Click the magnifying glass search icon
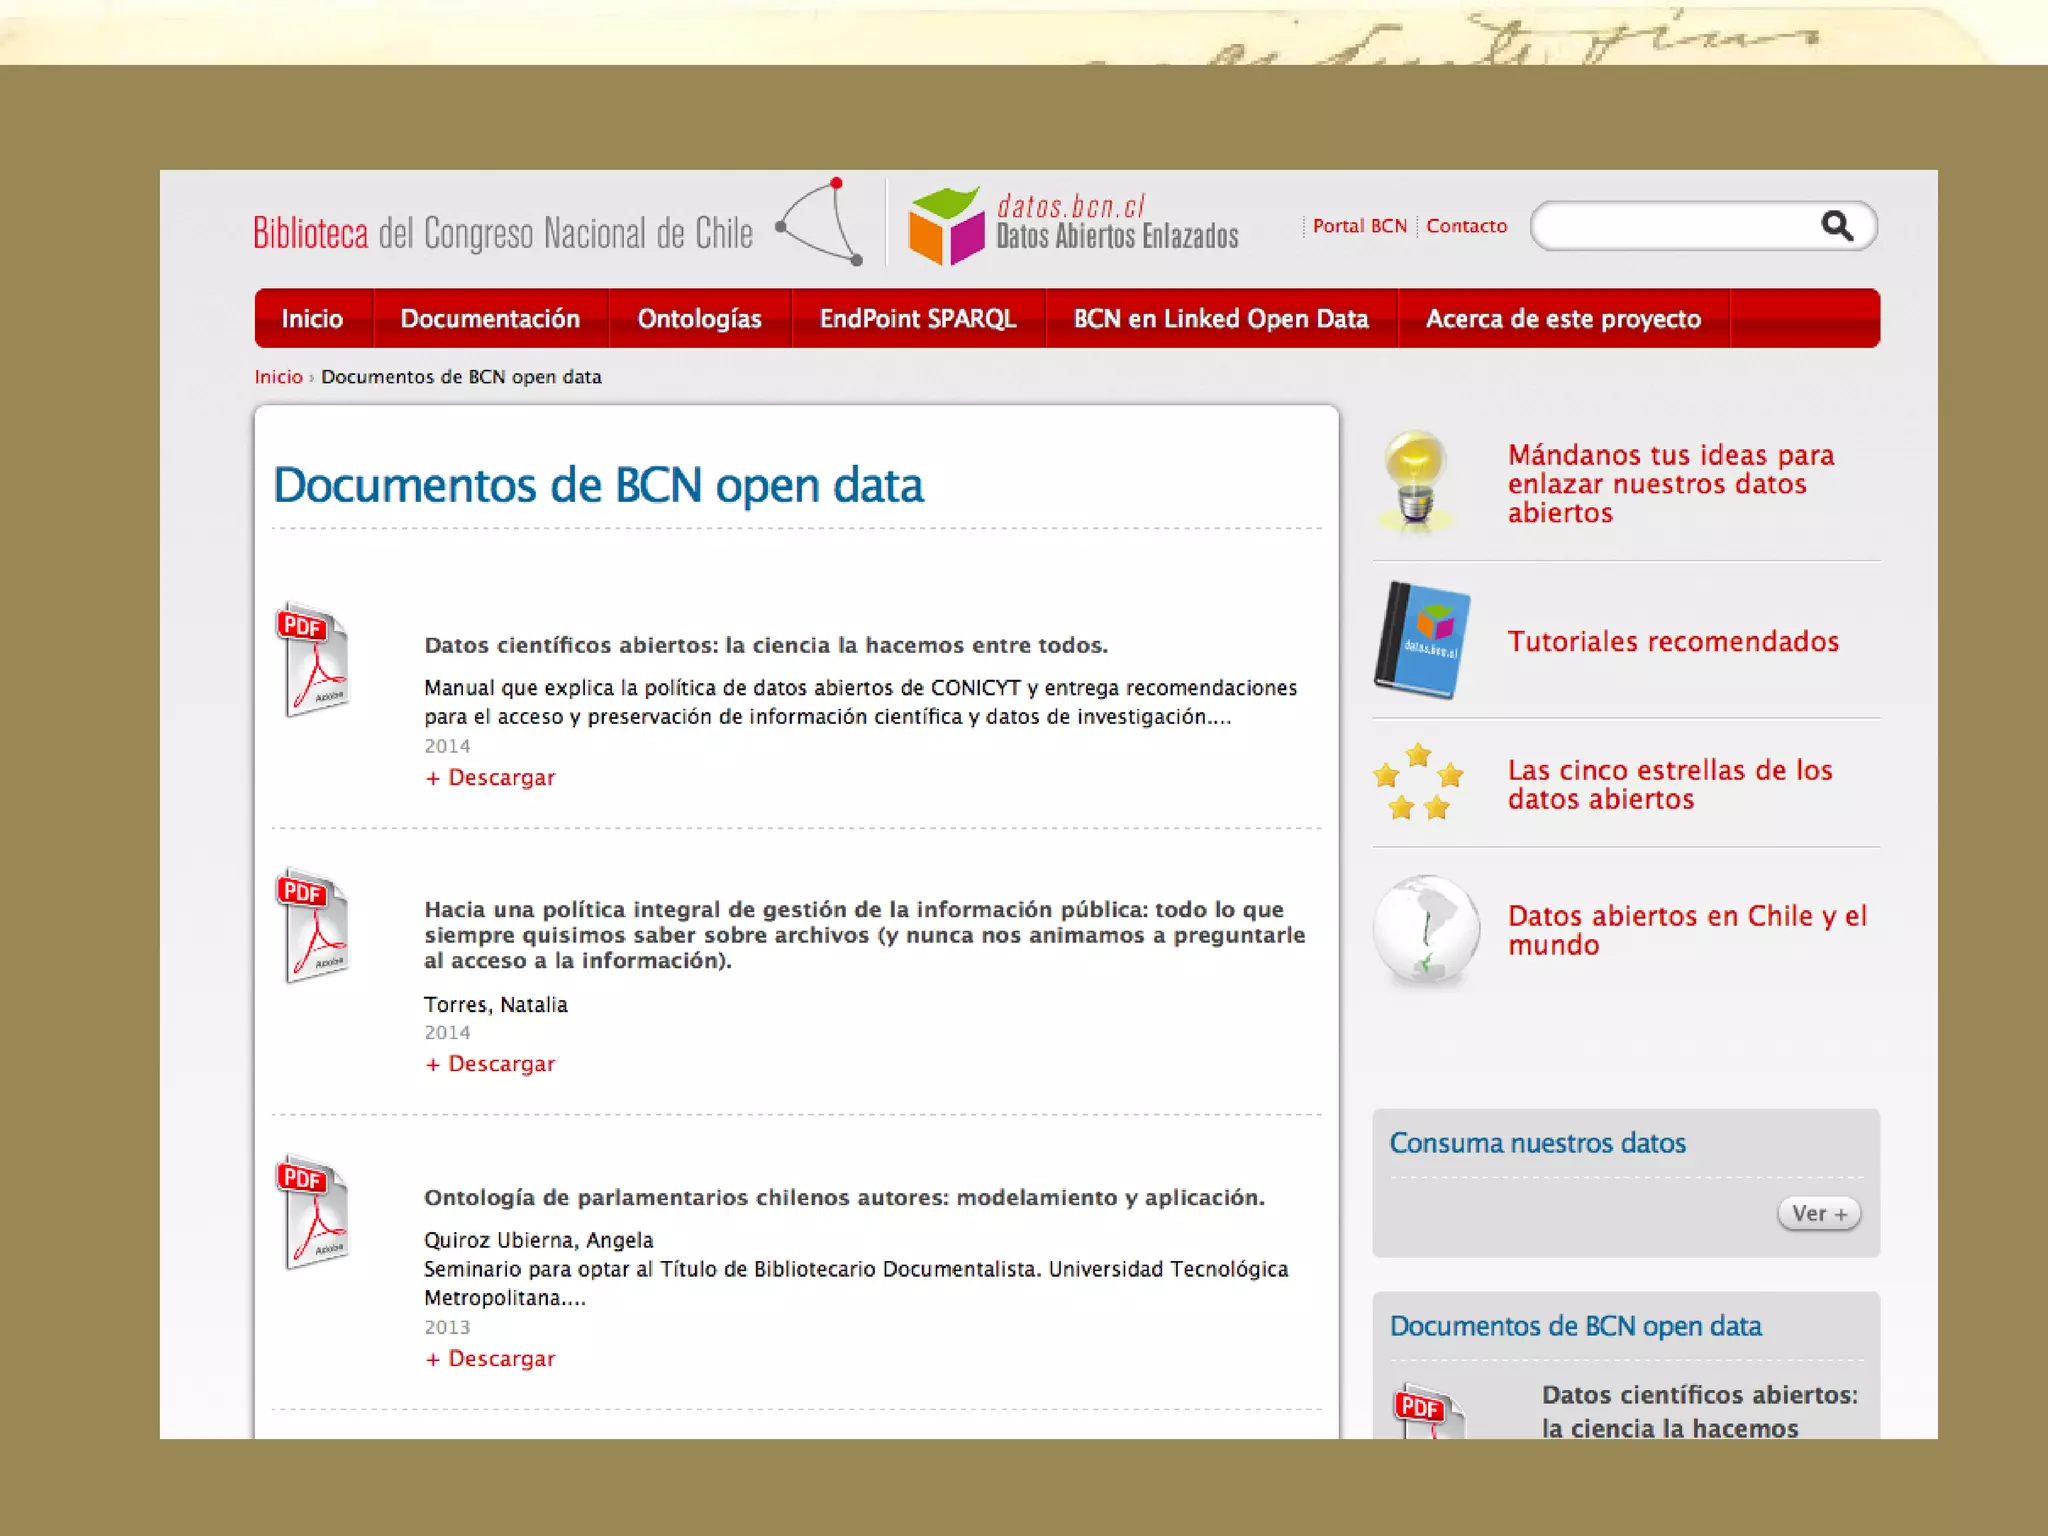The image size is (2048, 1536). pyautogui.click(x=1836, y=226)
